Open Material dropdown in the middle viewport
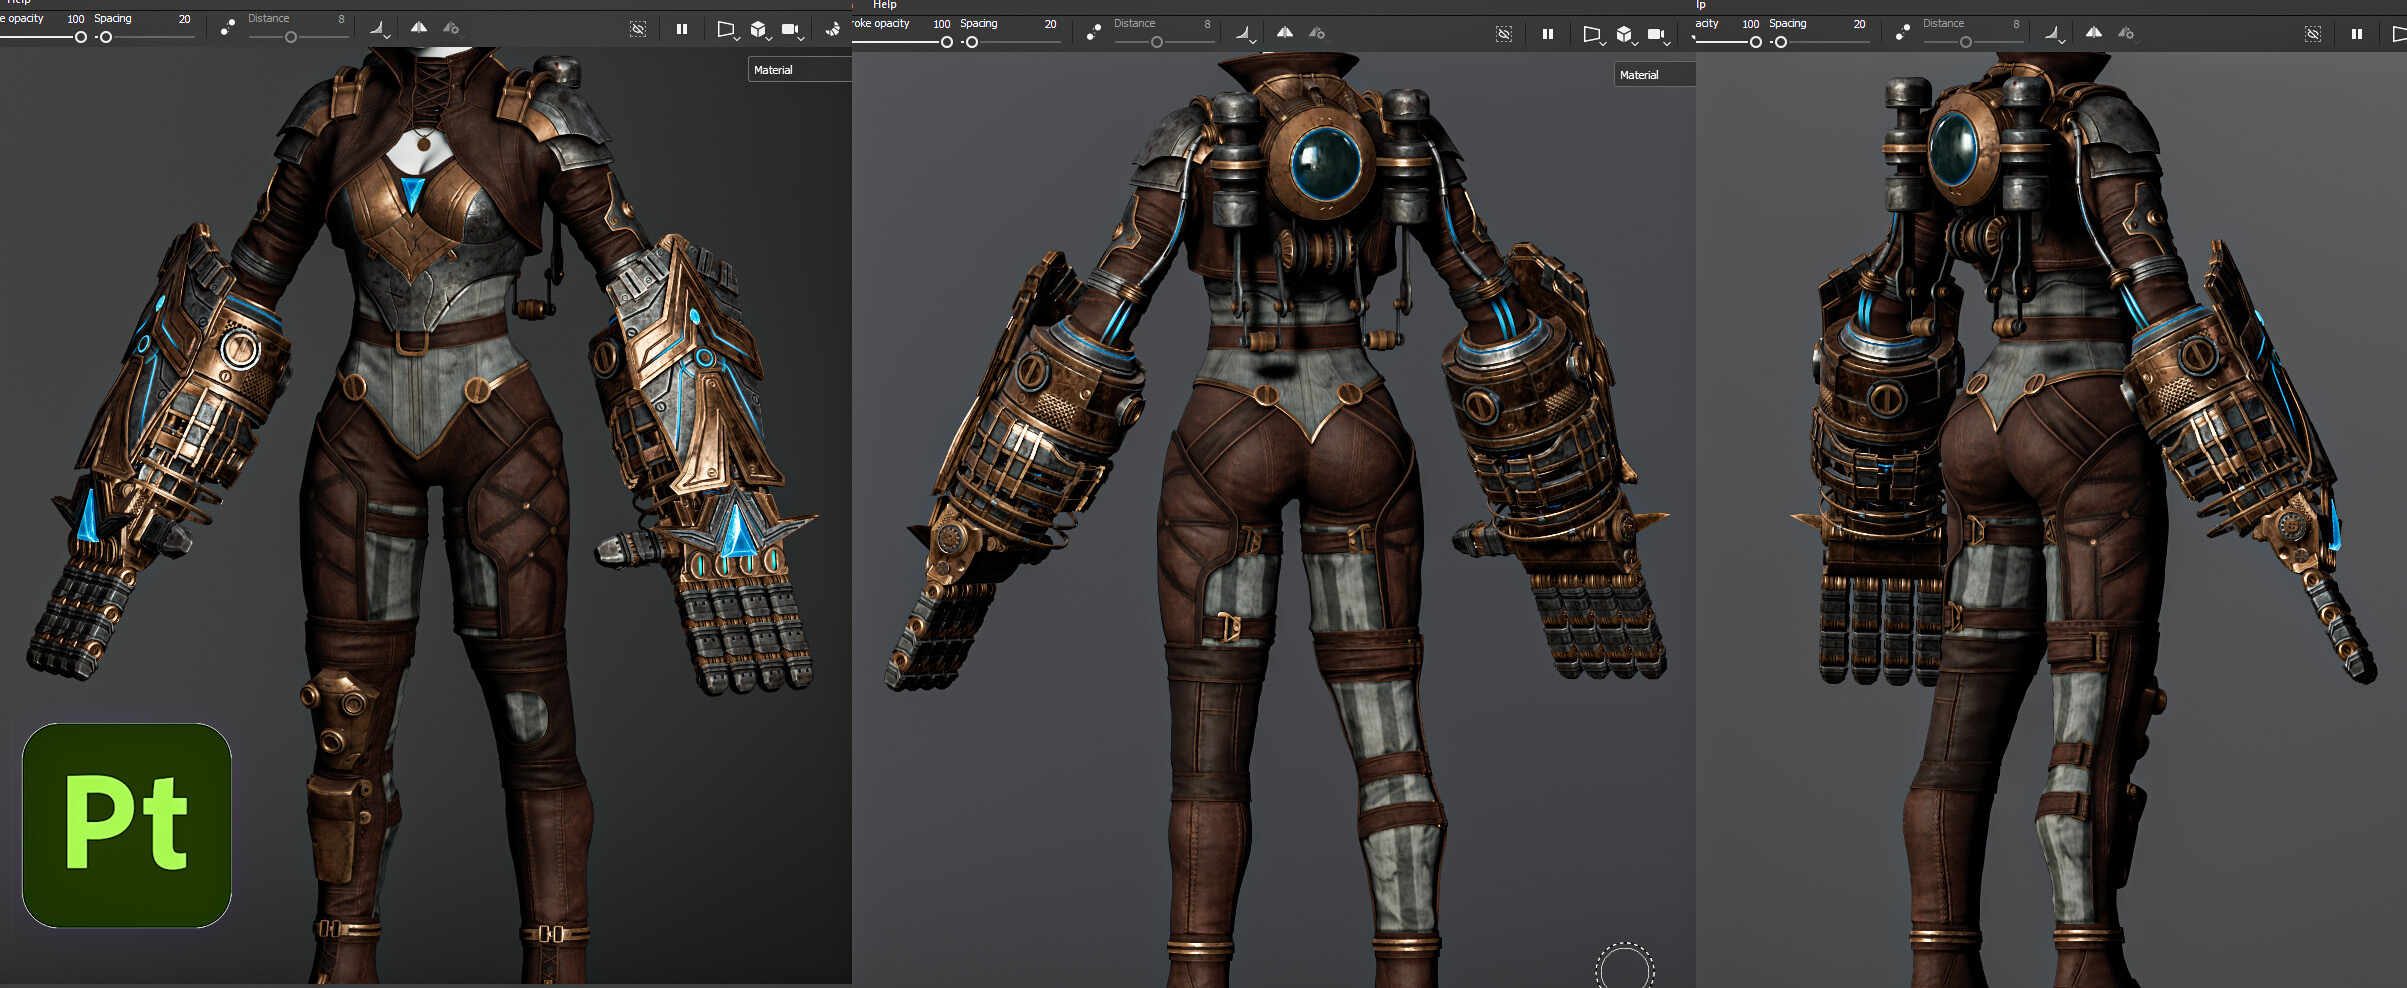Screen dimensions: 2407x988 click(1654, 75)
